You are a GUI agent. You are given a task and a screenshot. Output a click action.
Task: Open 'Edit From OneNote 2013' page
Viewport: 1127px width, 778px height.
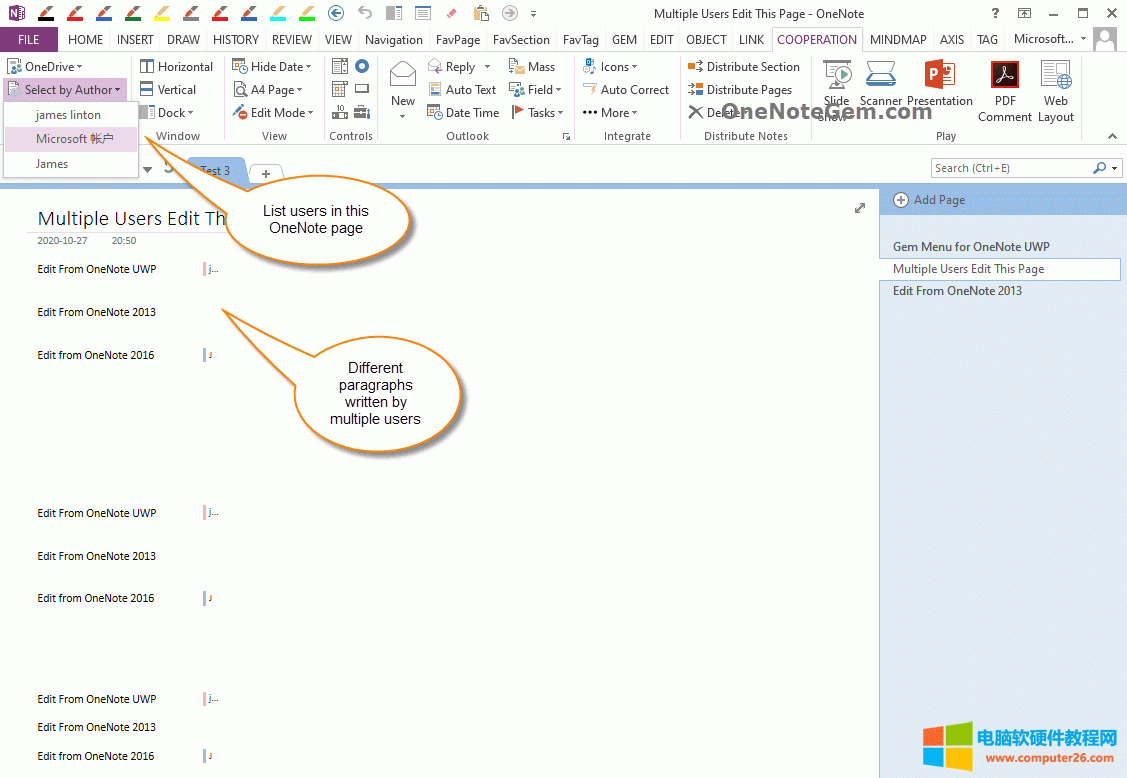click(x=957, y=291)
